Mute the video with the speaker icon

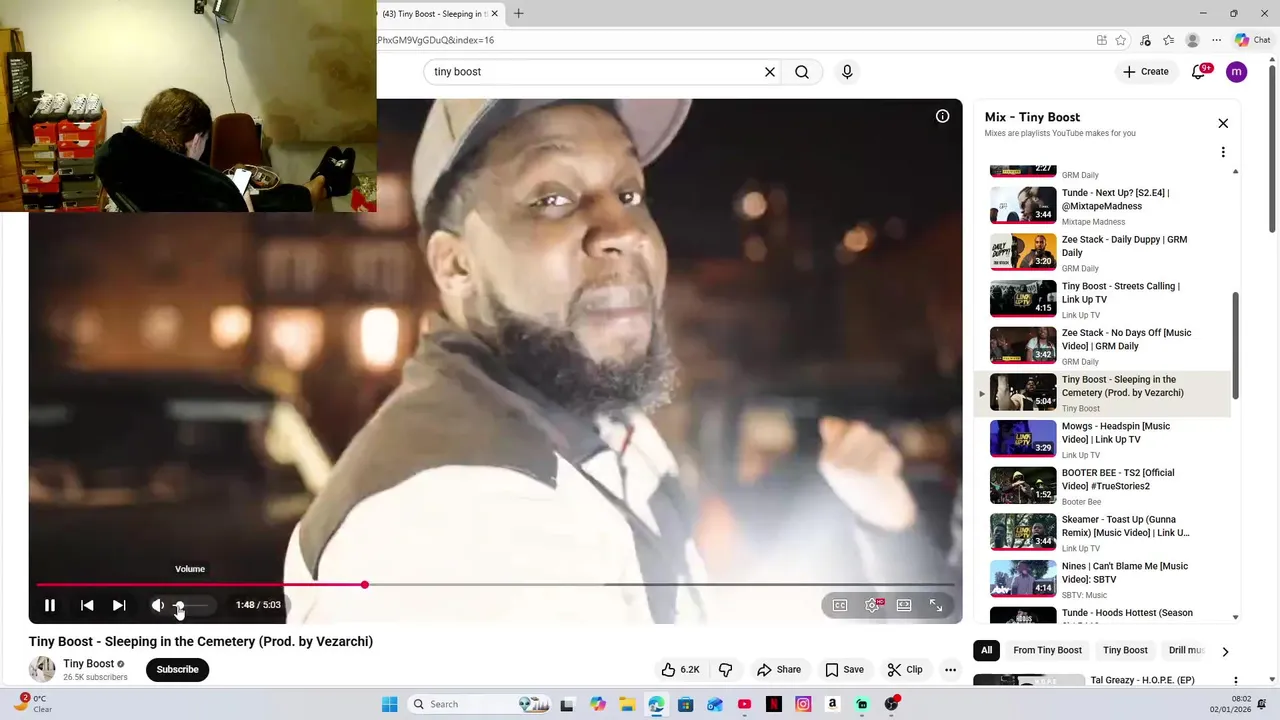[157, 605]
